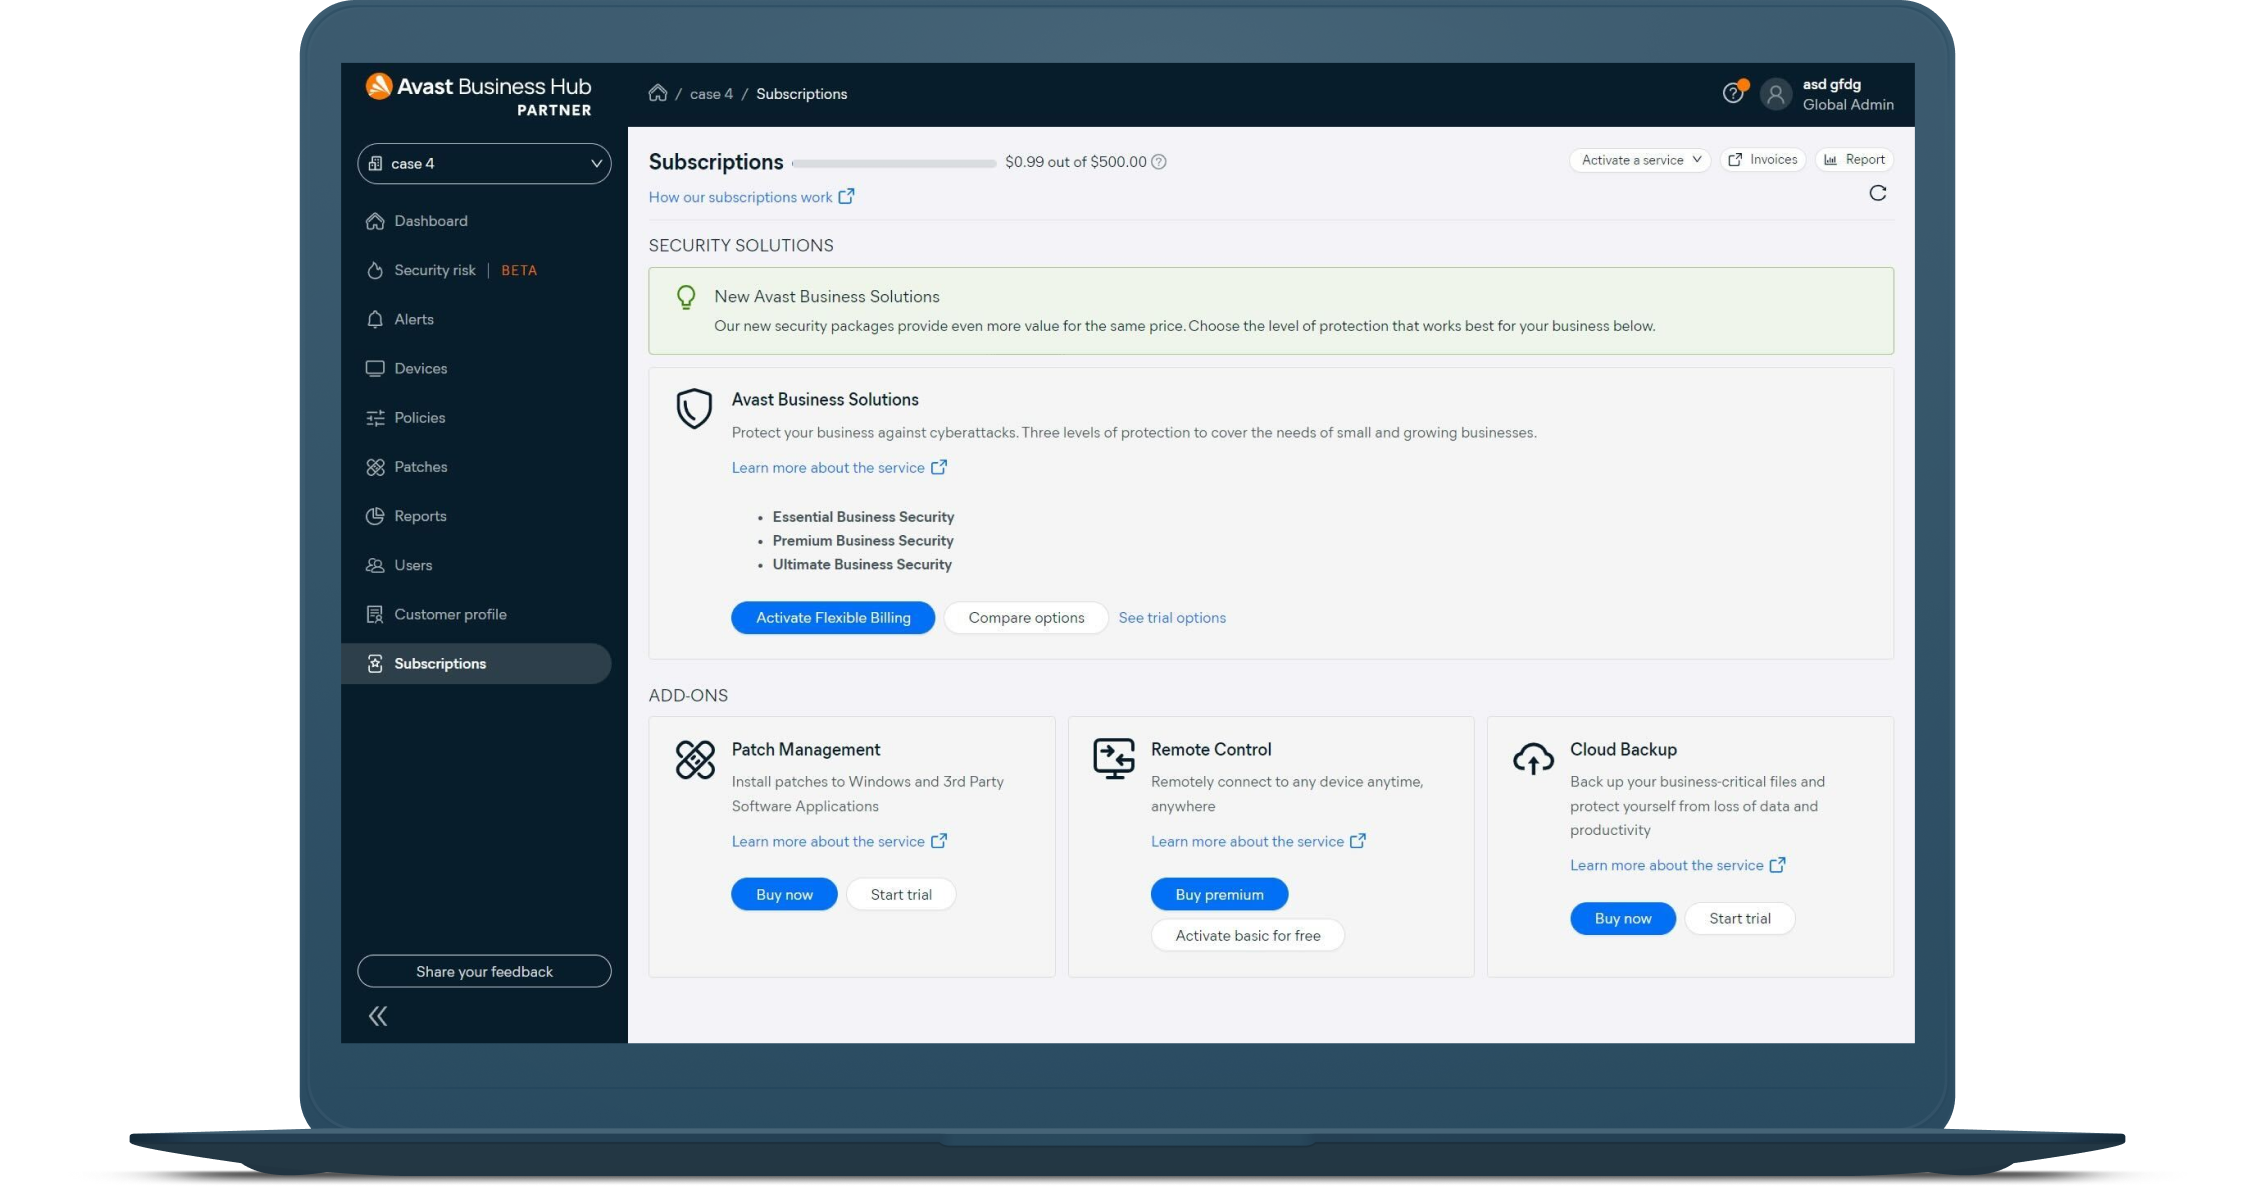Click the Patches bandage icon
2256x1186 pixels.
(x=375, y=467)
